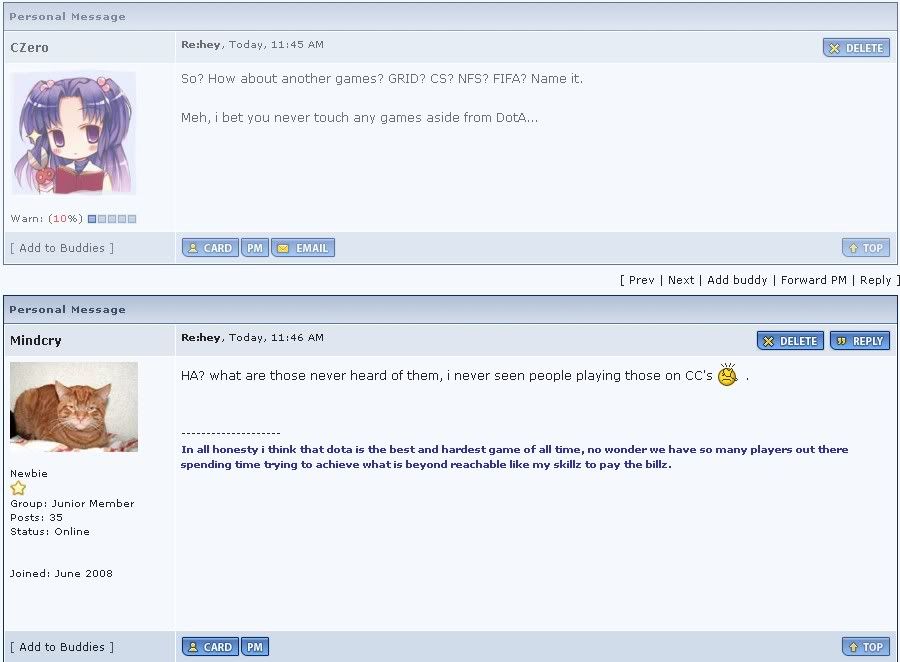Click CZero's anime girl avatar
The width and height of the screenshot is (900, 662).
73,133
